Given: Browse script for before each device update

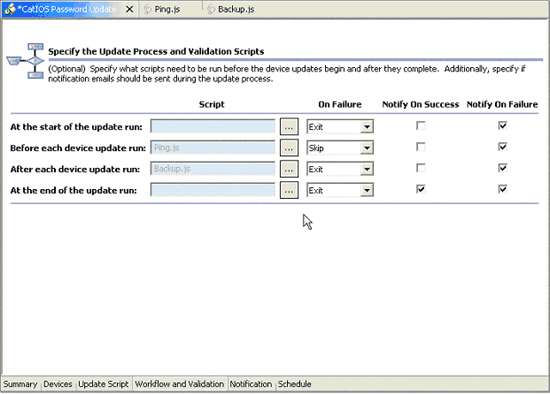Looking at the screenshot, I should (x=289, y=148).
